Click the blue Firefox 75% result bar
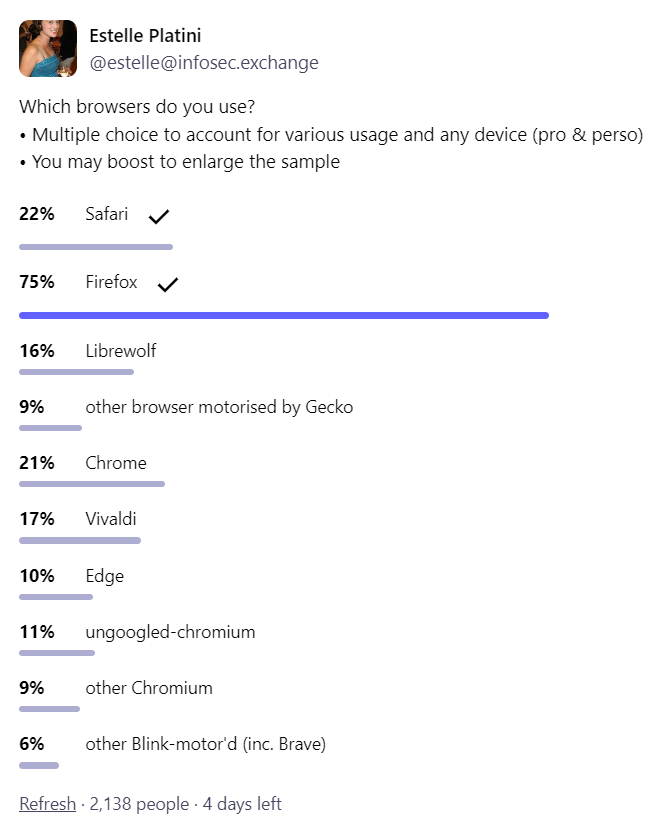Viewport: 658px width, 838px height. pos(284,315)
